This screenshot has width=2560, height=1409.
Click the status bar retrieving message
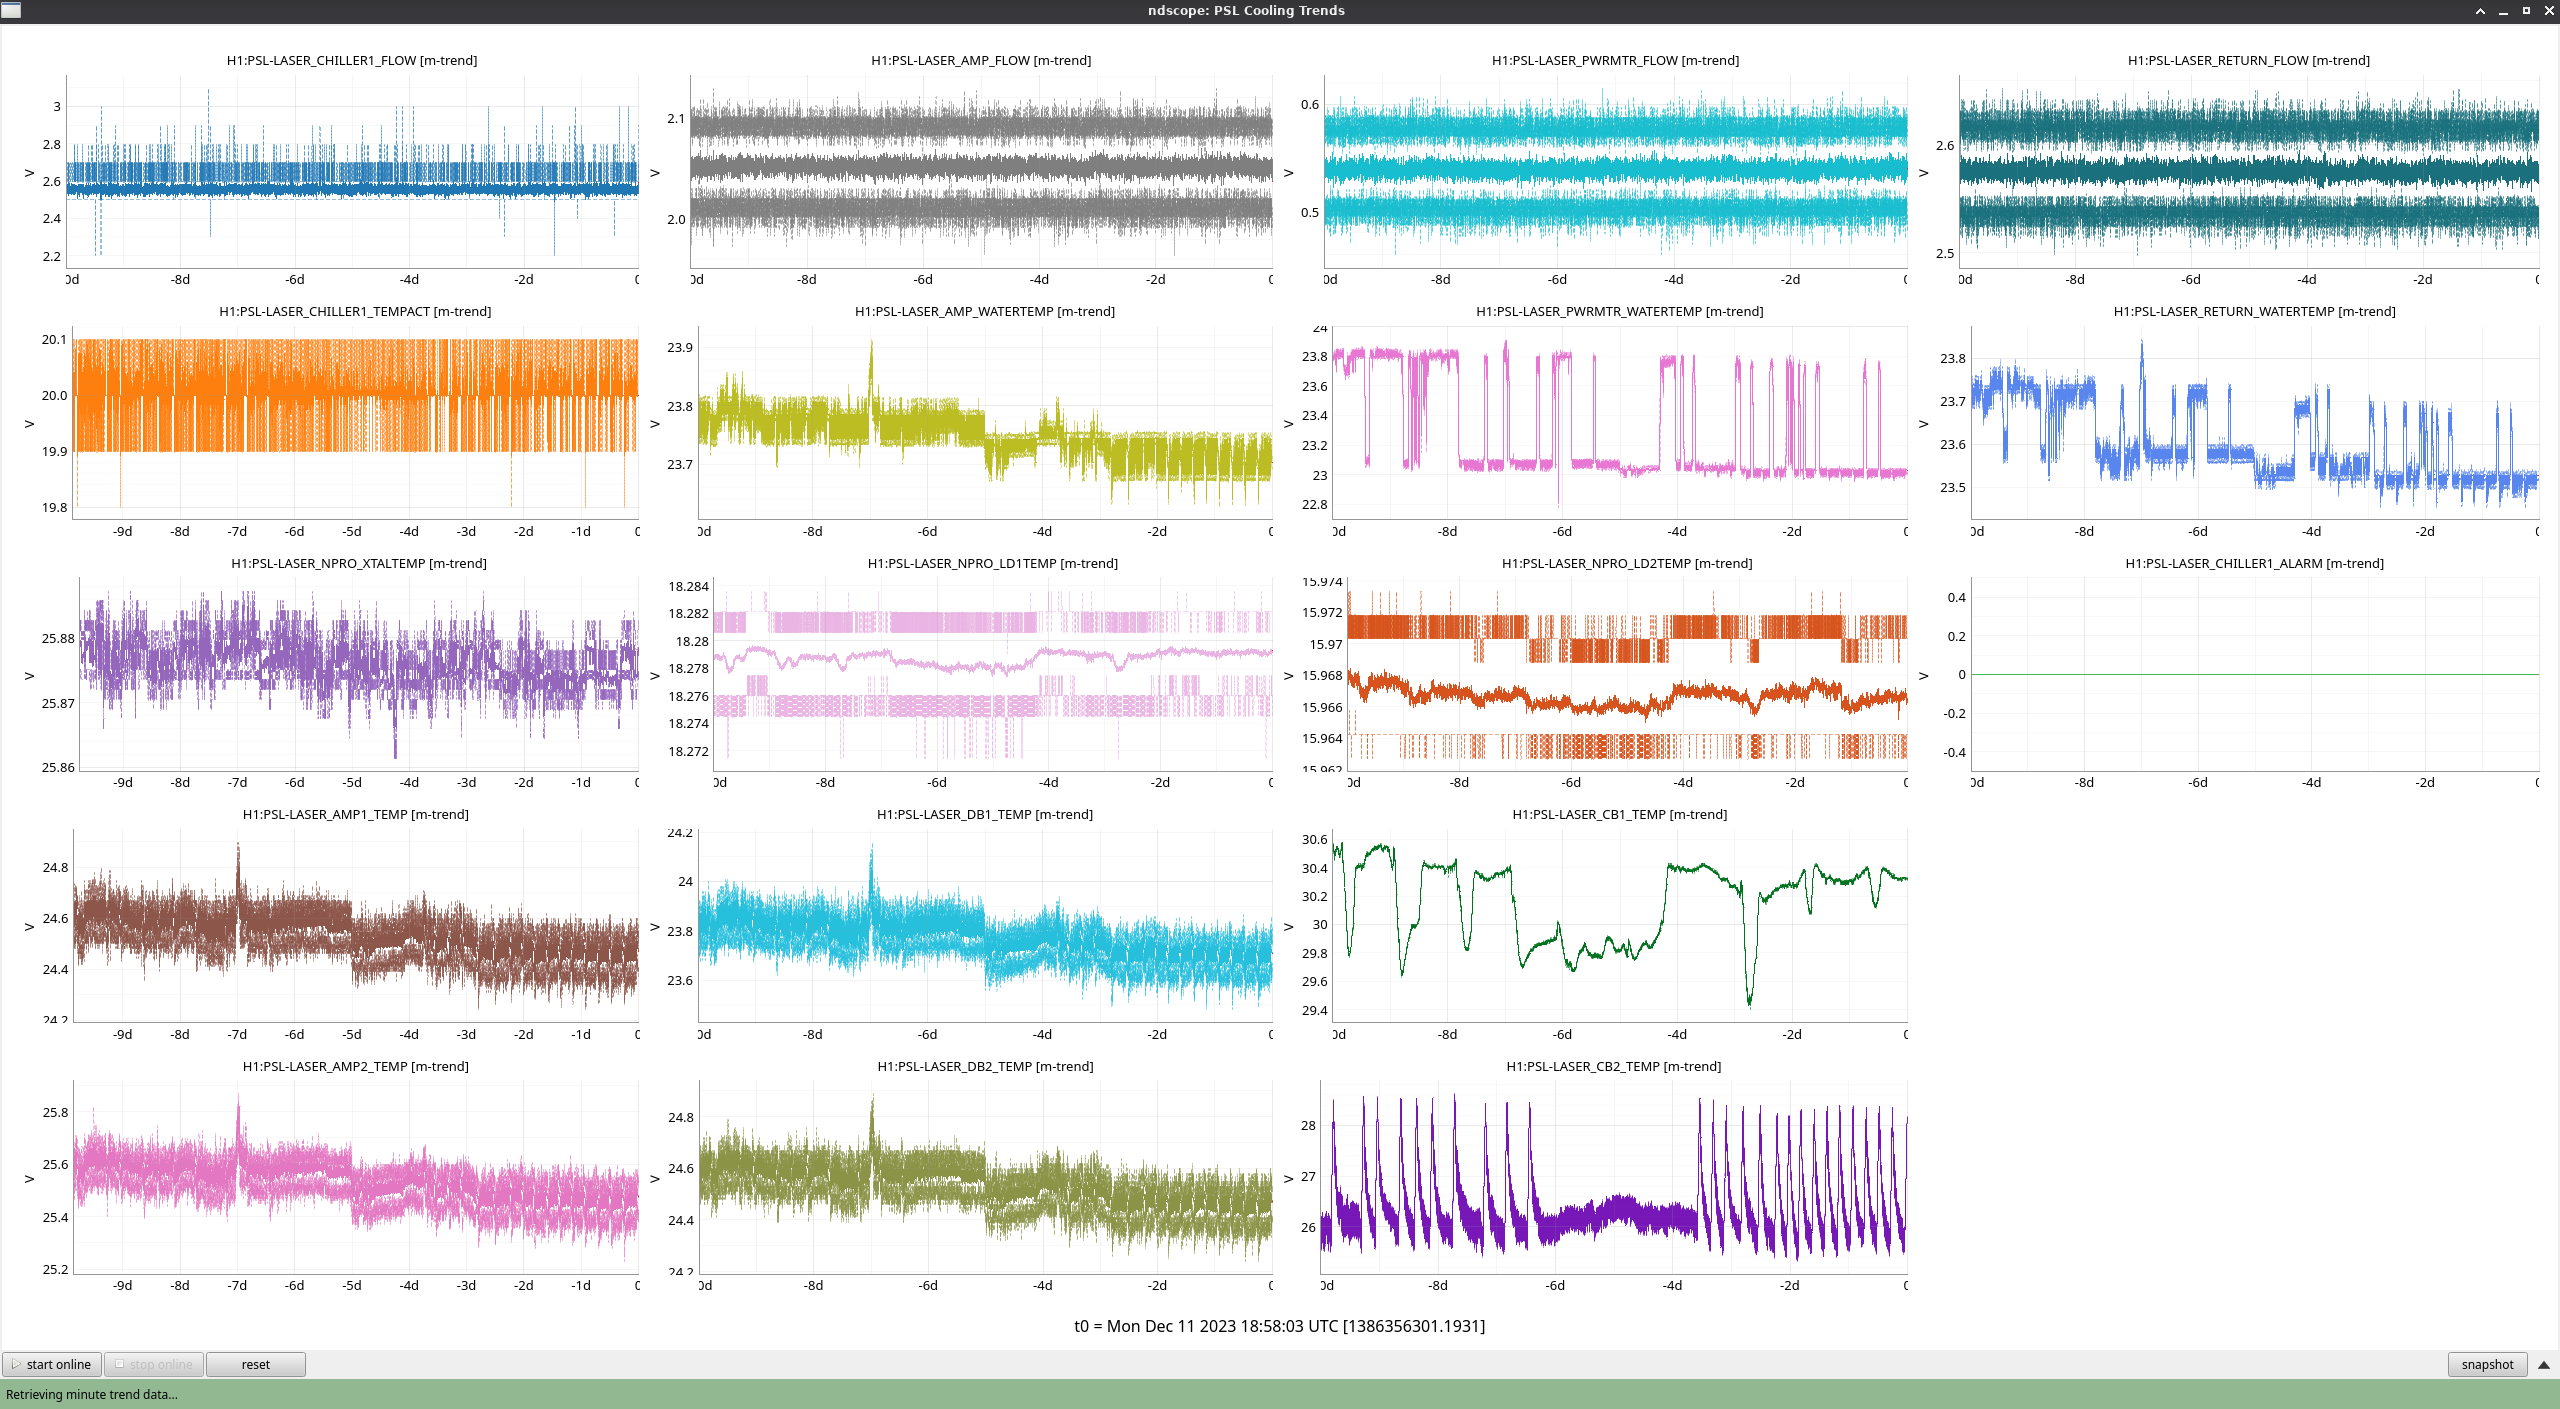point(92,1394)
